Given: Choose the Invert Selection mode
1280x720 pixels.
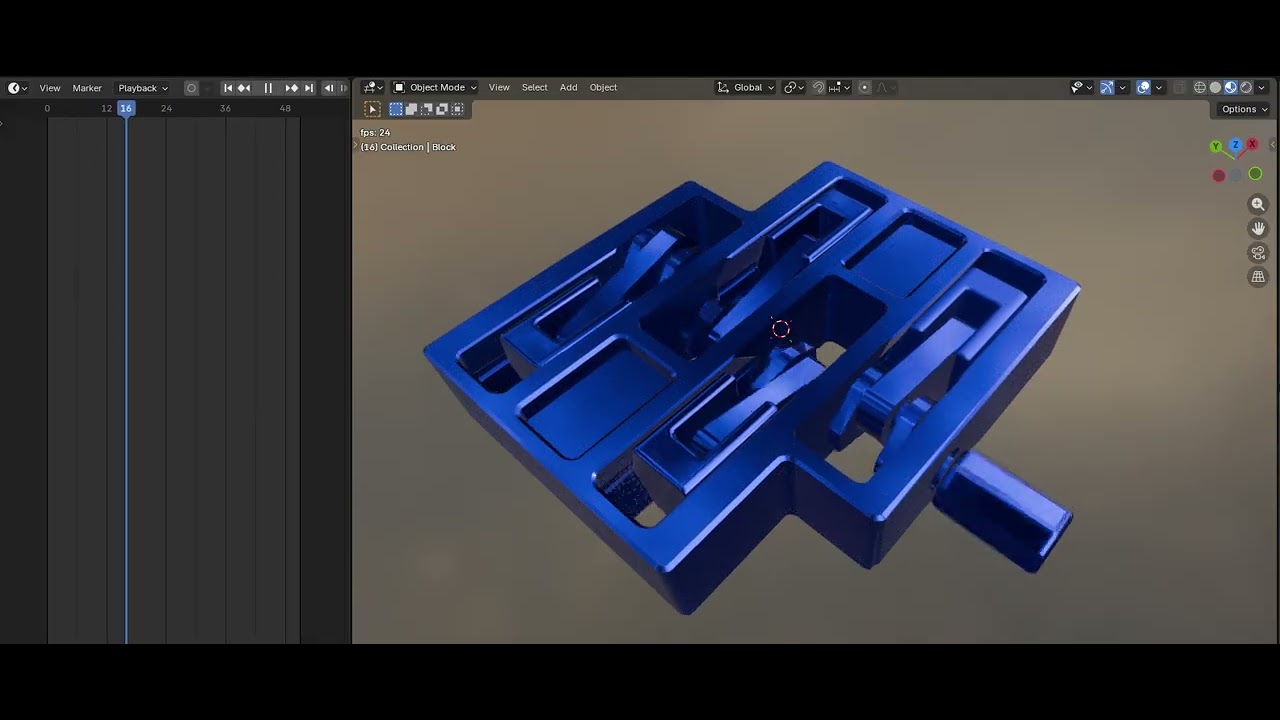Looking at the screenshot, I should pyautogui.click(x=442, y=109).
